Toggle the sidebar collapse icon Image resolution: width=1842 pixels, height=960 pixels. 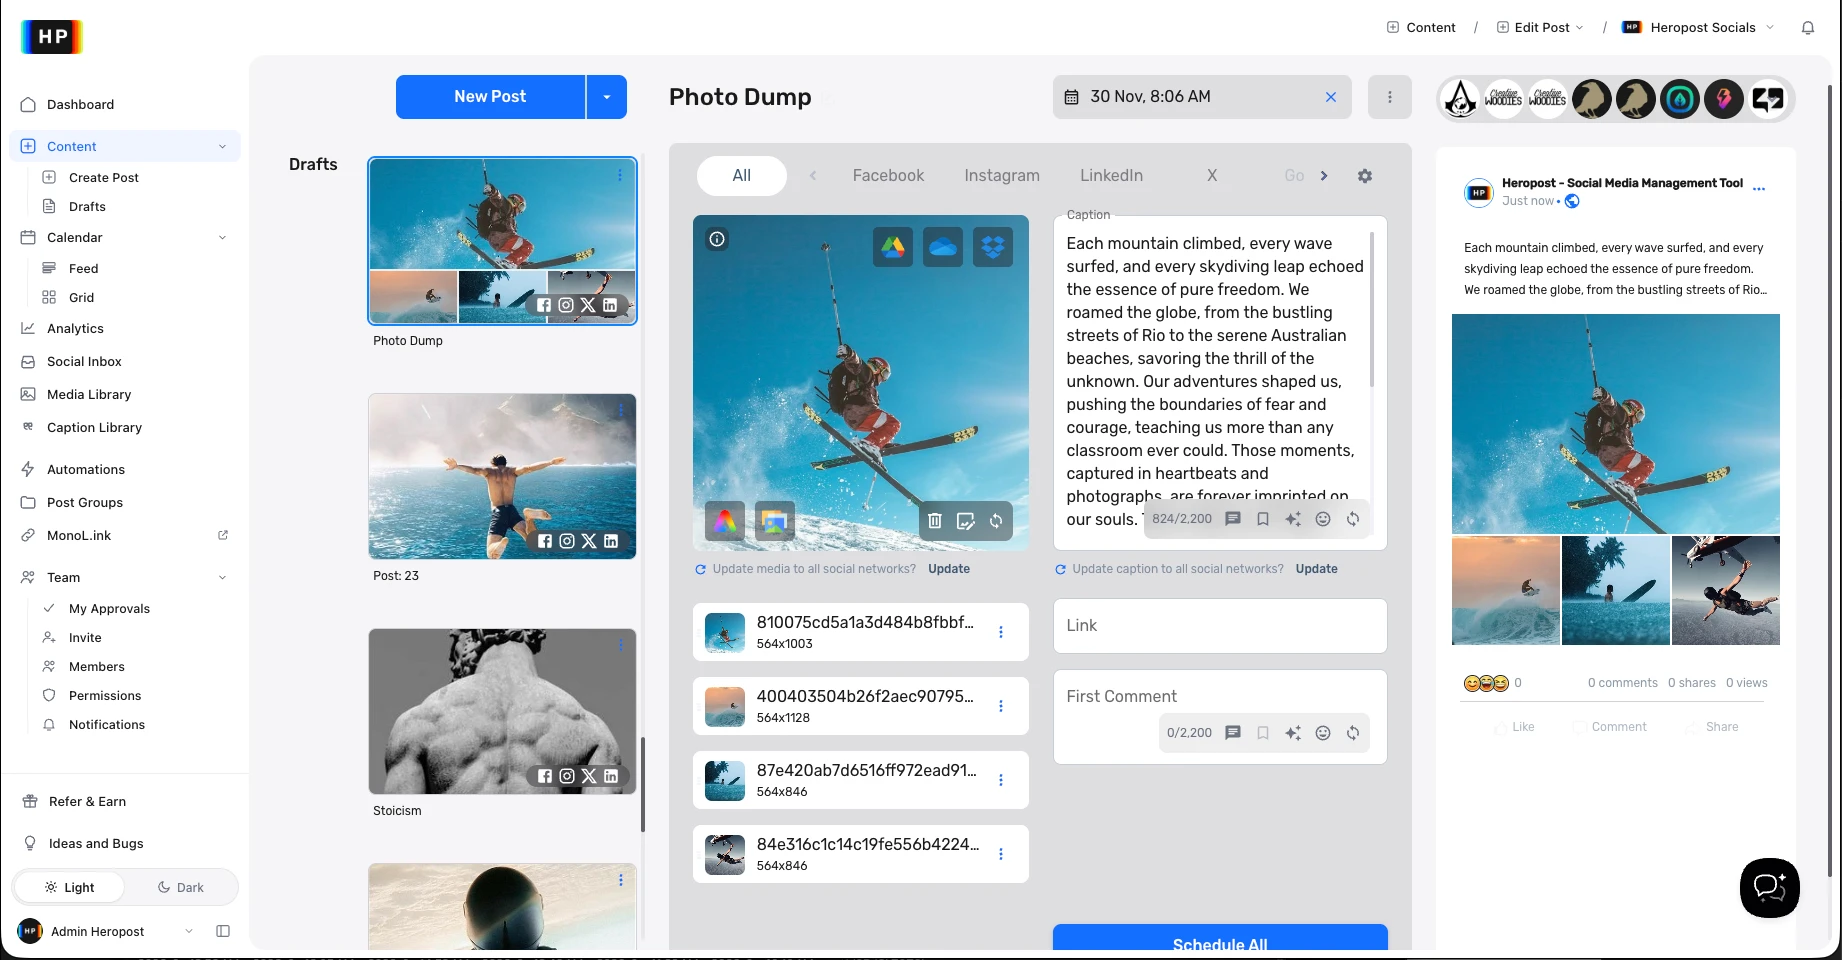click(223, 931)
